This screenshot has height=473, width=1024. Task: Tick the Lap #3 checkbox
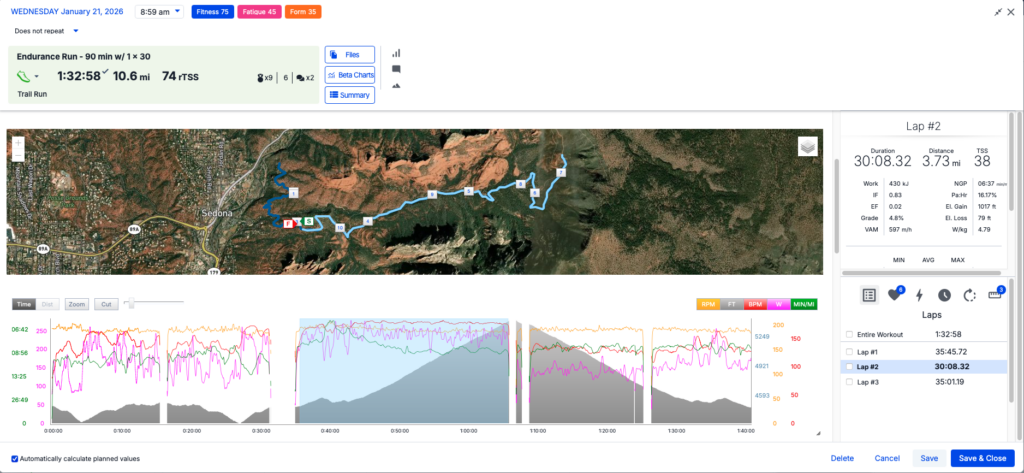click(x=850, y=382)
